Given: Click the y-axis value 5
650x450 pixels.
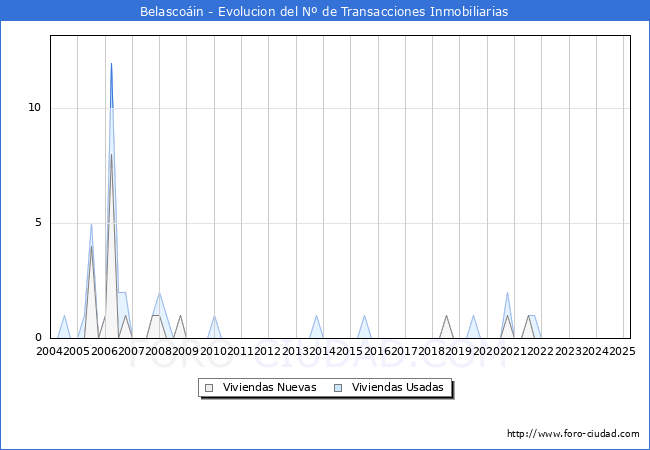Looking at the screenshot, I should (38, 223).
